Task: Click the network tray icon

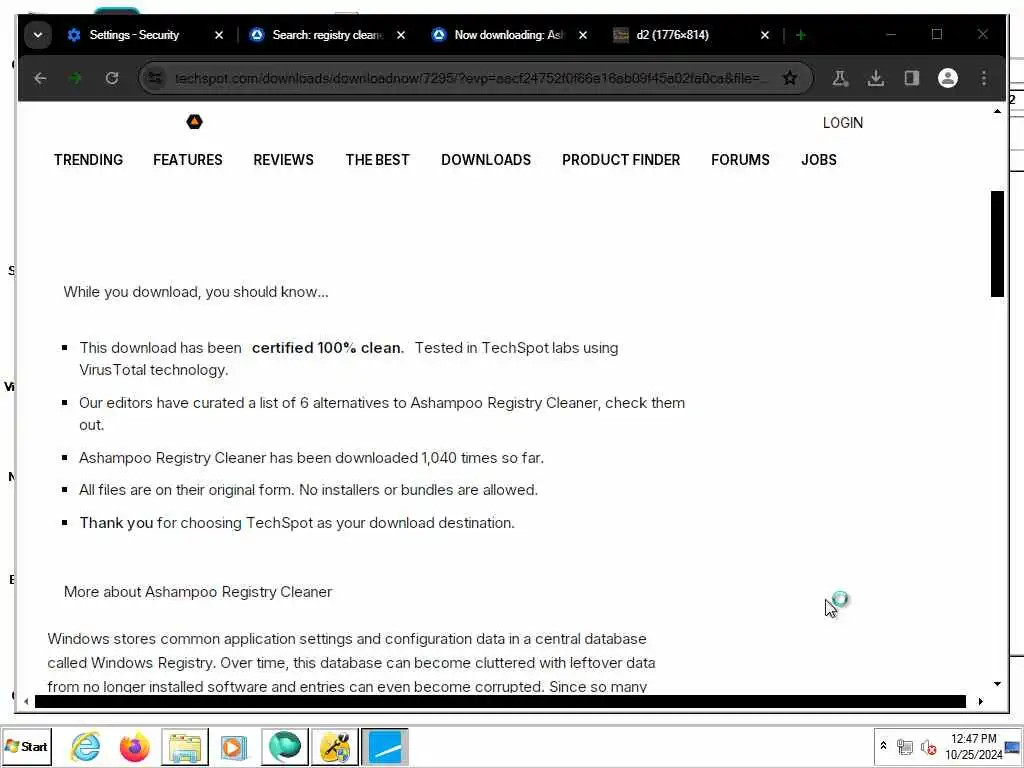Action: point(904,746)
